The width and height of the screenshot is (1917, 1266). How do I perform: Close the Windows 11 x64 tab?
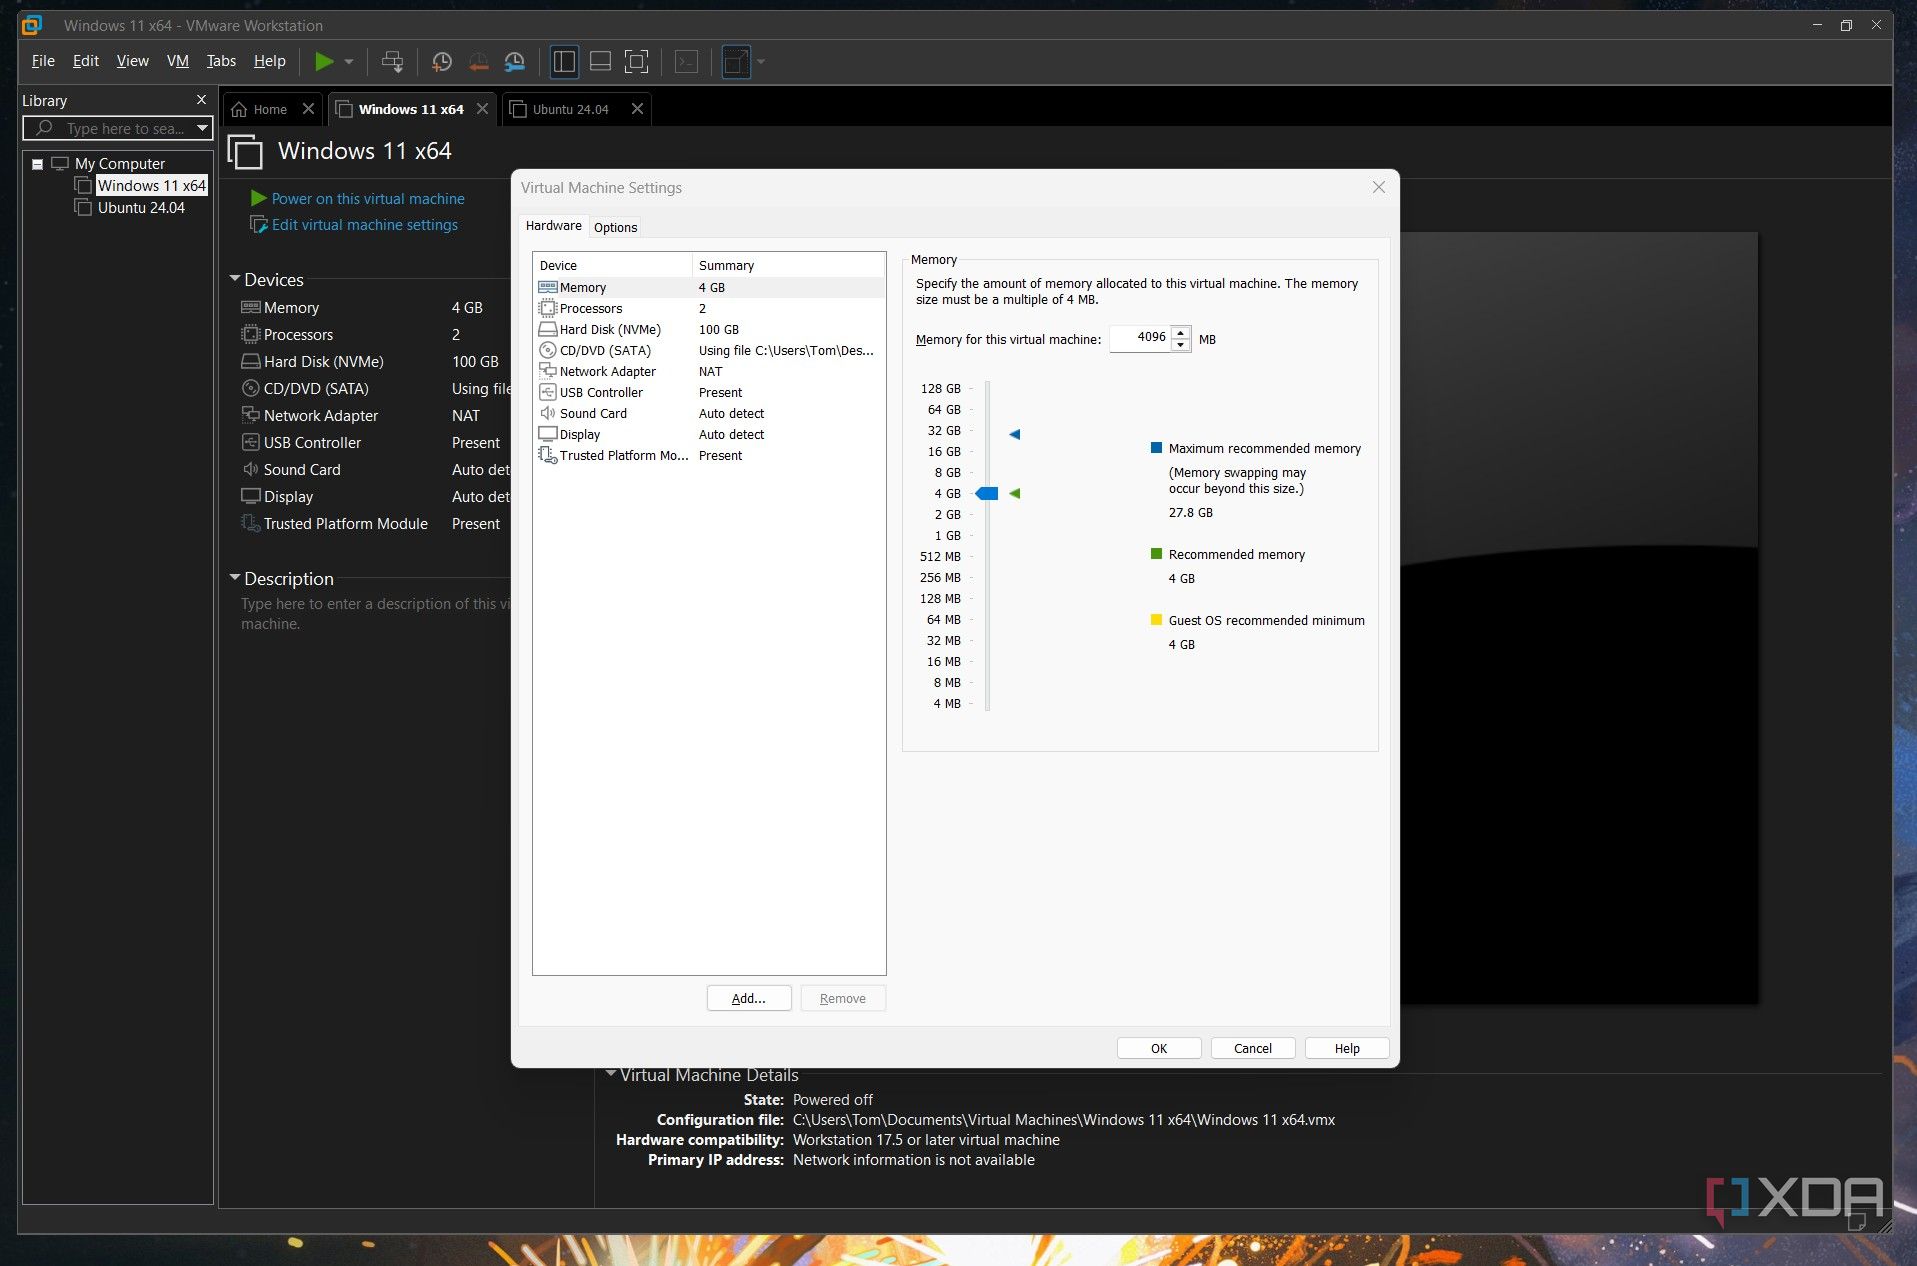(482, 109)
